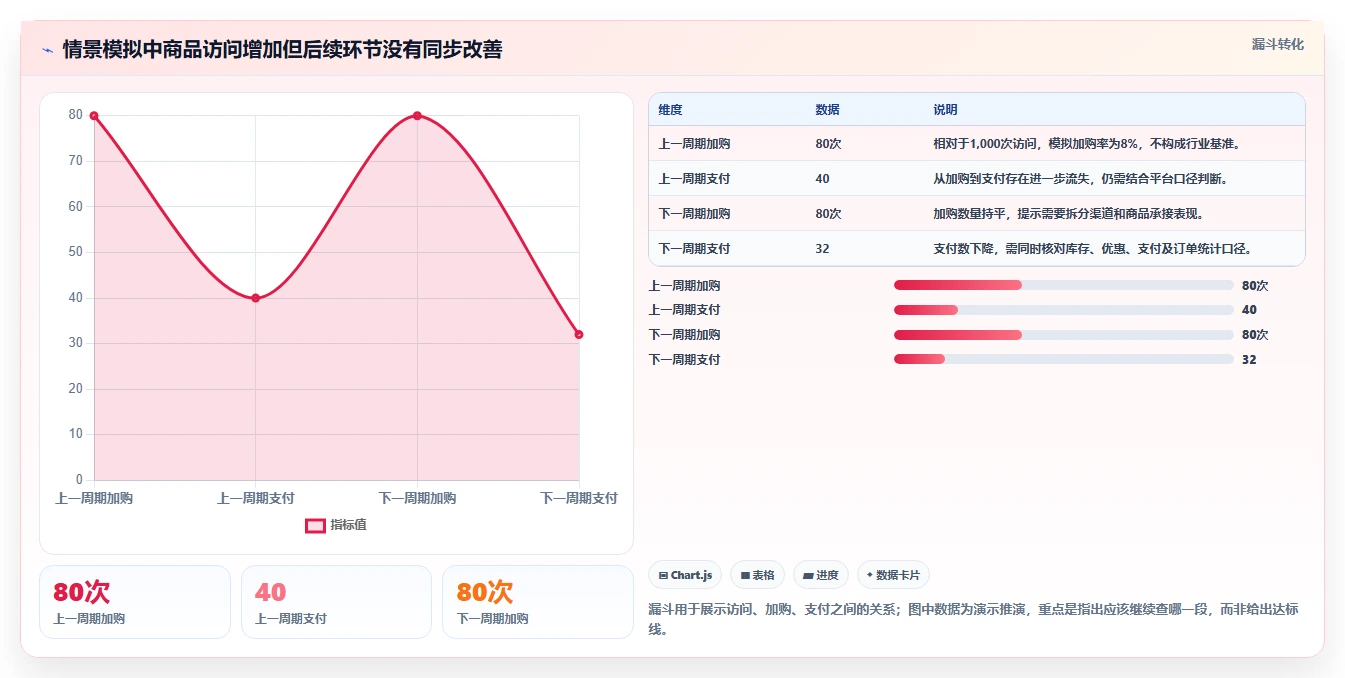Click the 说明 column header
The width and height of the screenshot is (1345, 678).
point(945,110)
